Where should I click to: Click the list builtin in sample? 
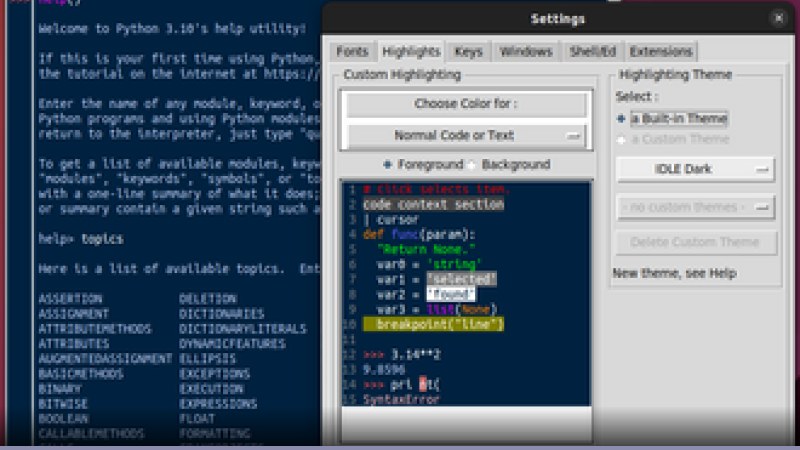pos(440,309)
